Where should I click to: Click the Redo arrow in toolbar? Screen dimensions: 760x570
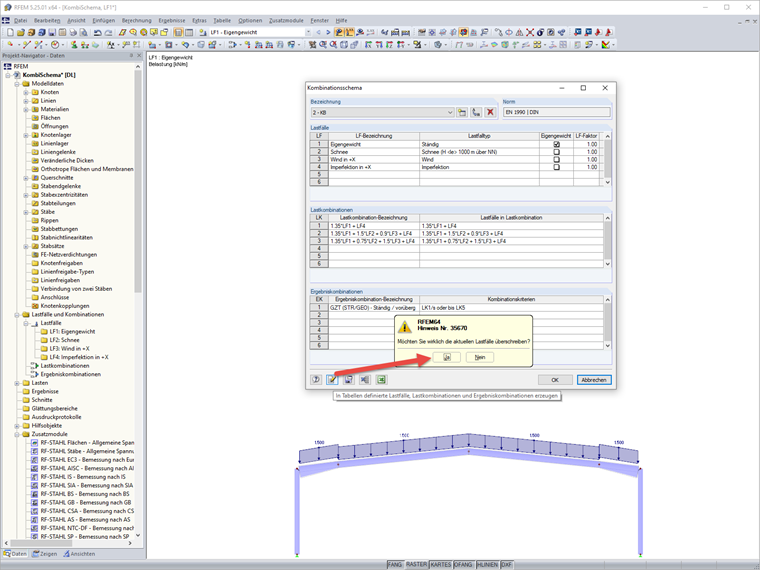click(109, 32)
